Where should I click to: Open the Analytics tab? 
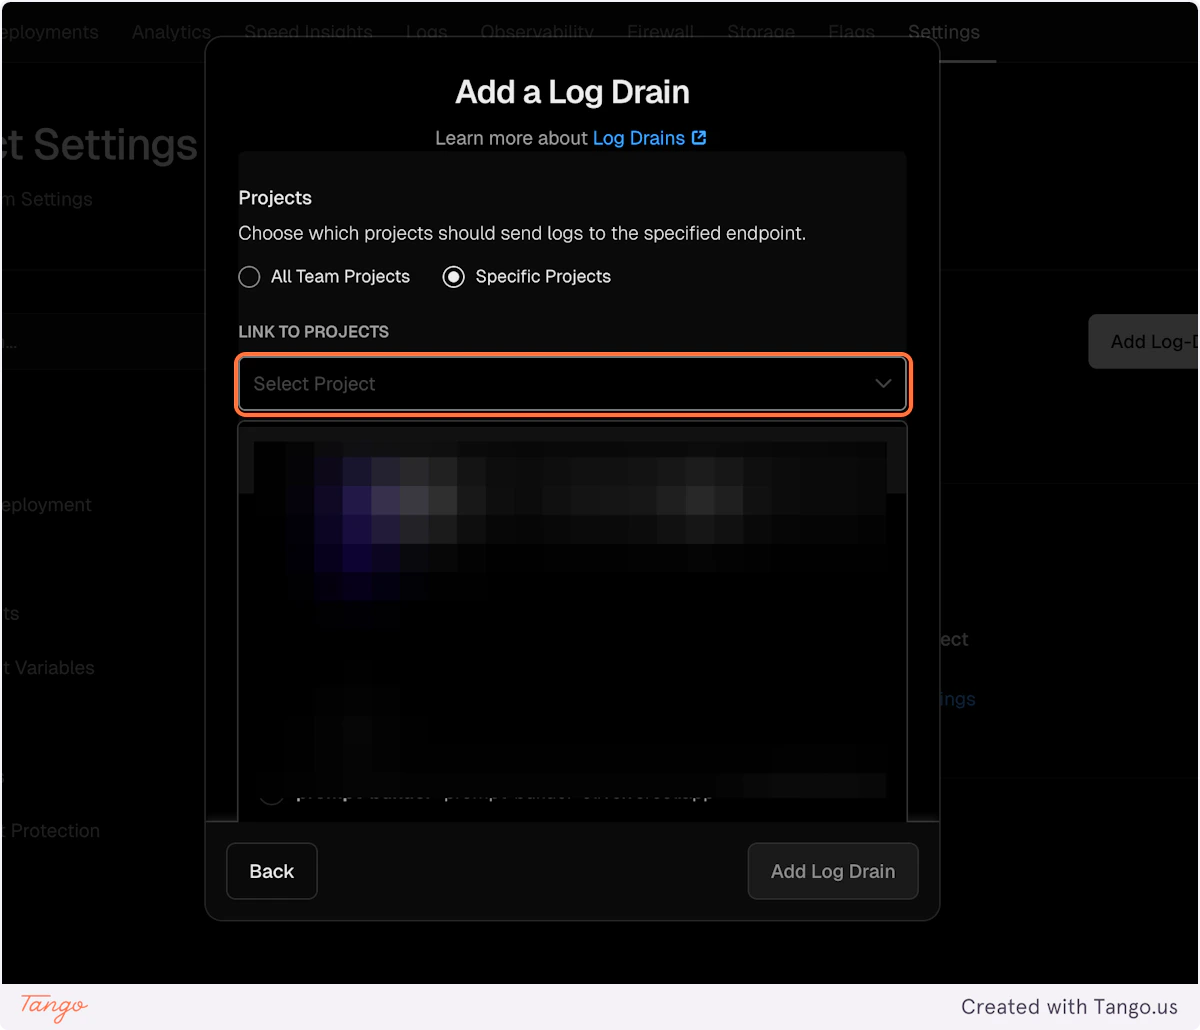point(170,32)
